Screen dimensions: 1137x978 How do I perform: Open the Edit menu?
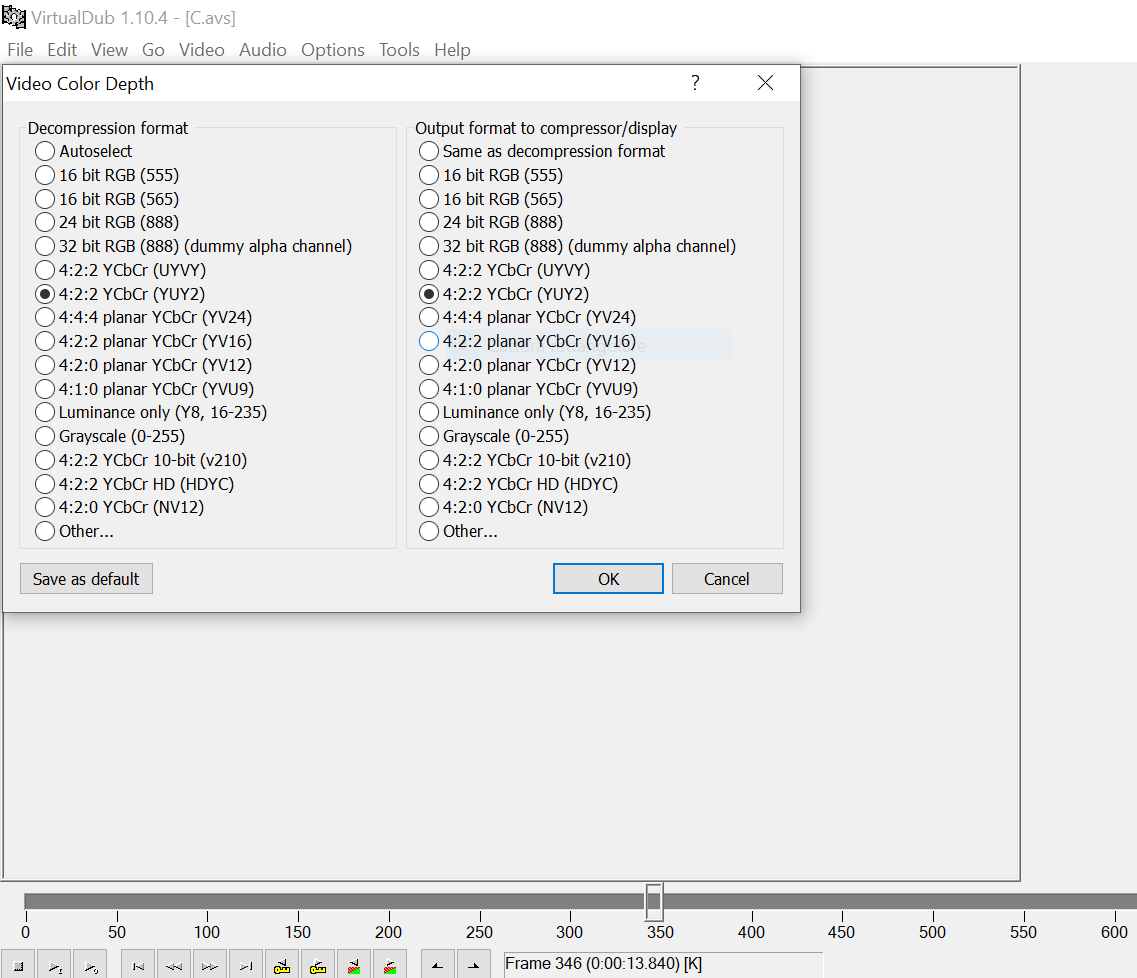pyautogui.click(x=62, y=49)
